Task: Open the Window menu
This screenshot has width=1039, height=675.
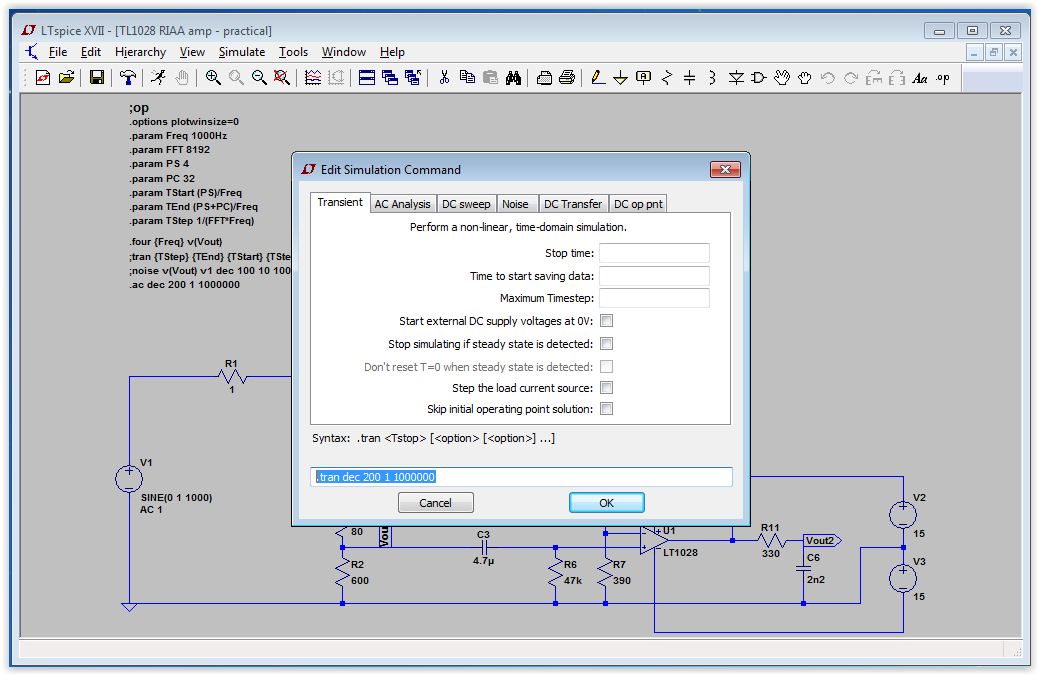Action: coord(343,52)
